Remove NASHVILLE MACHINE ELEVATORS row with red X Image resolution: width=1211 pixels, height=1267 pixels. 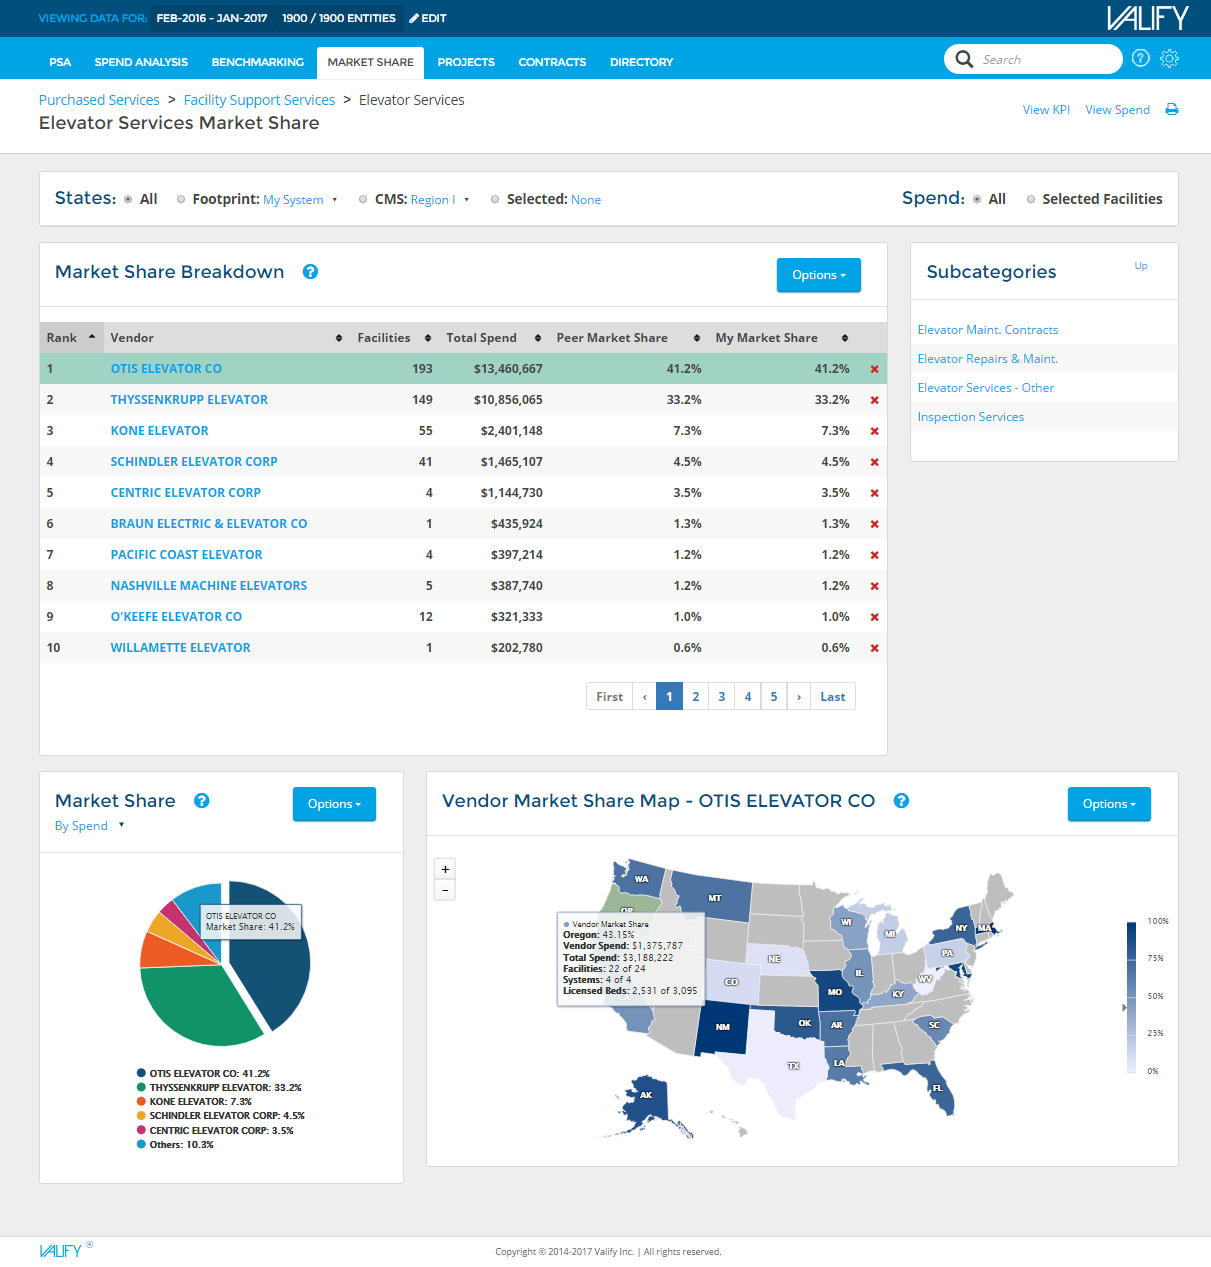pos(874,586)
